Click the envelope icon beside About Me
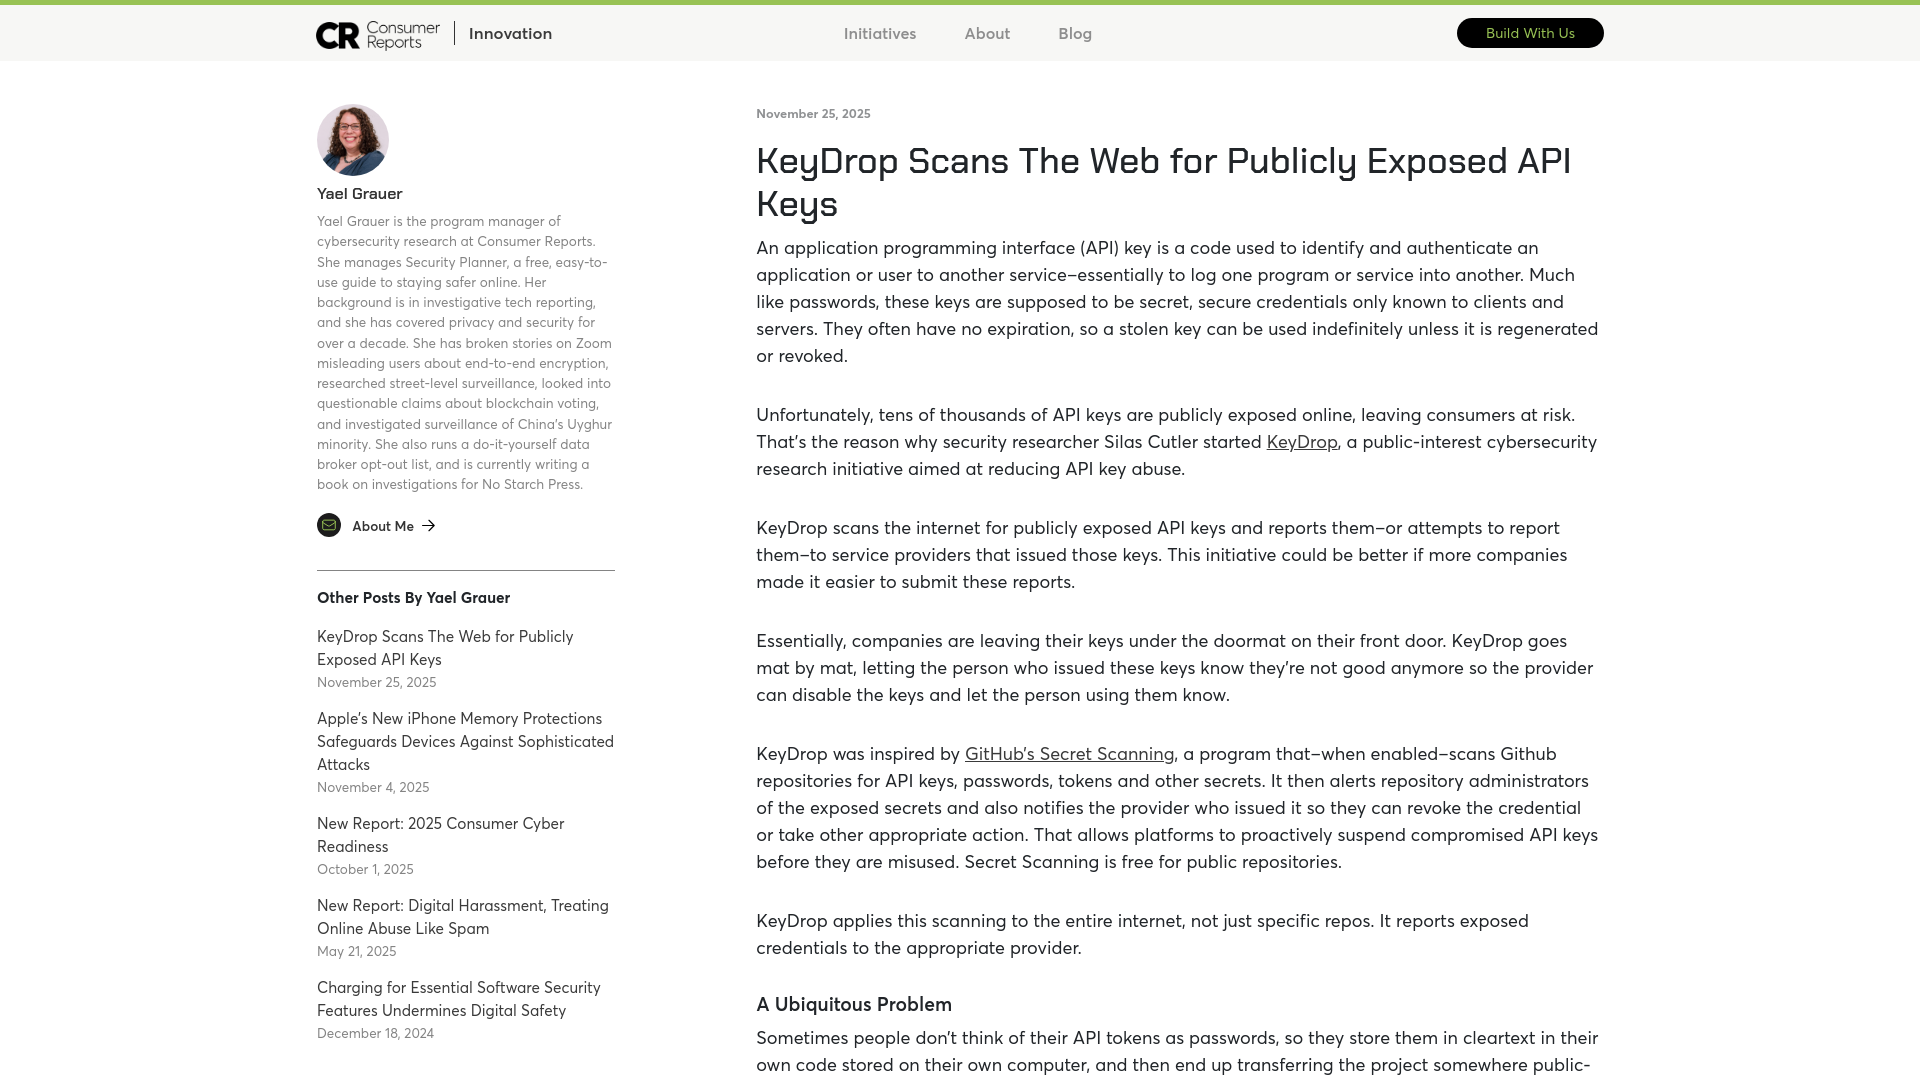This screenshot has height=1080, width=1920. pos(328,525)
